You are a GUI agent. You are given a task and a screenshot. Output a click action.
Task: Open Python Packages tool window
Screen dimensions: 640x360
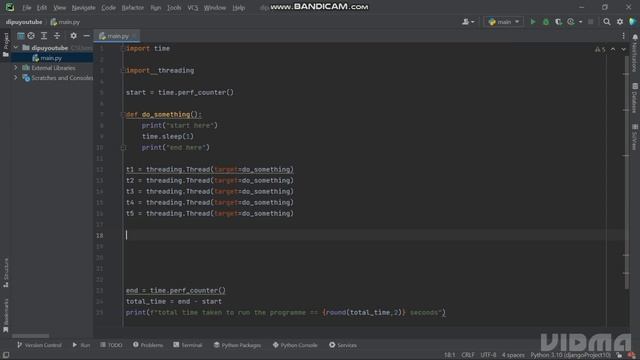point(237,345)
